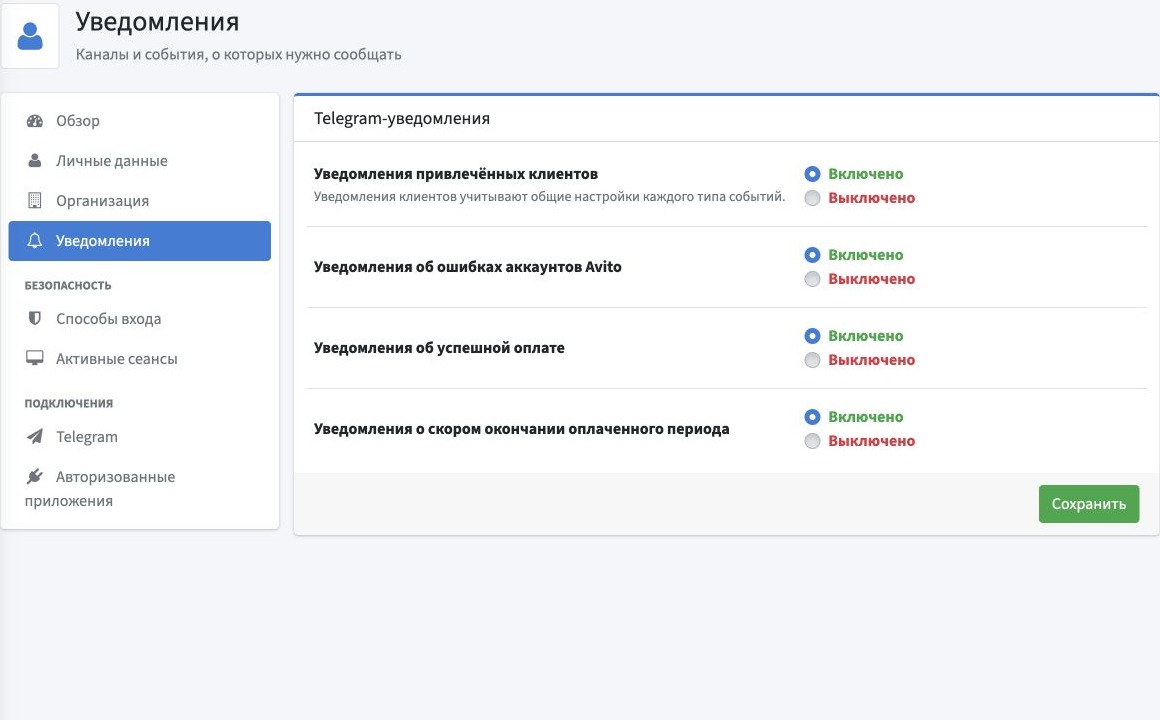Open Способы входа settings

(x=139, y=319)
